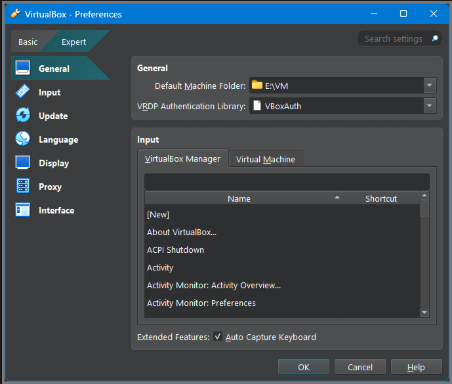Select the Input keyboard icon in sidebar
Image resolution: width=452 pixels, height=384 pixels.
coord(23,92)
